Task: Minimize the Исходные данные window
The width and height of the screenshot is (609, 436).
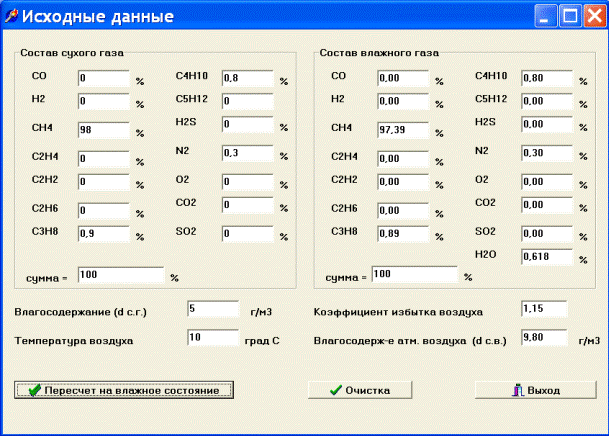Action: [546, 16]
